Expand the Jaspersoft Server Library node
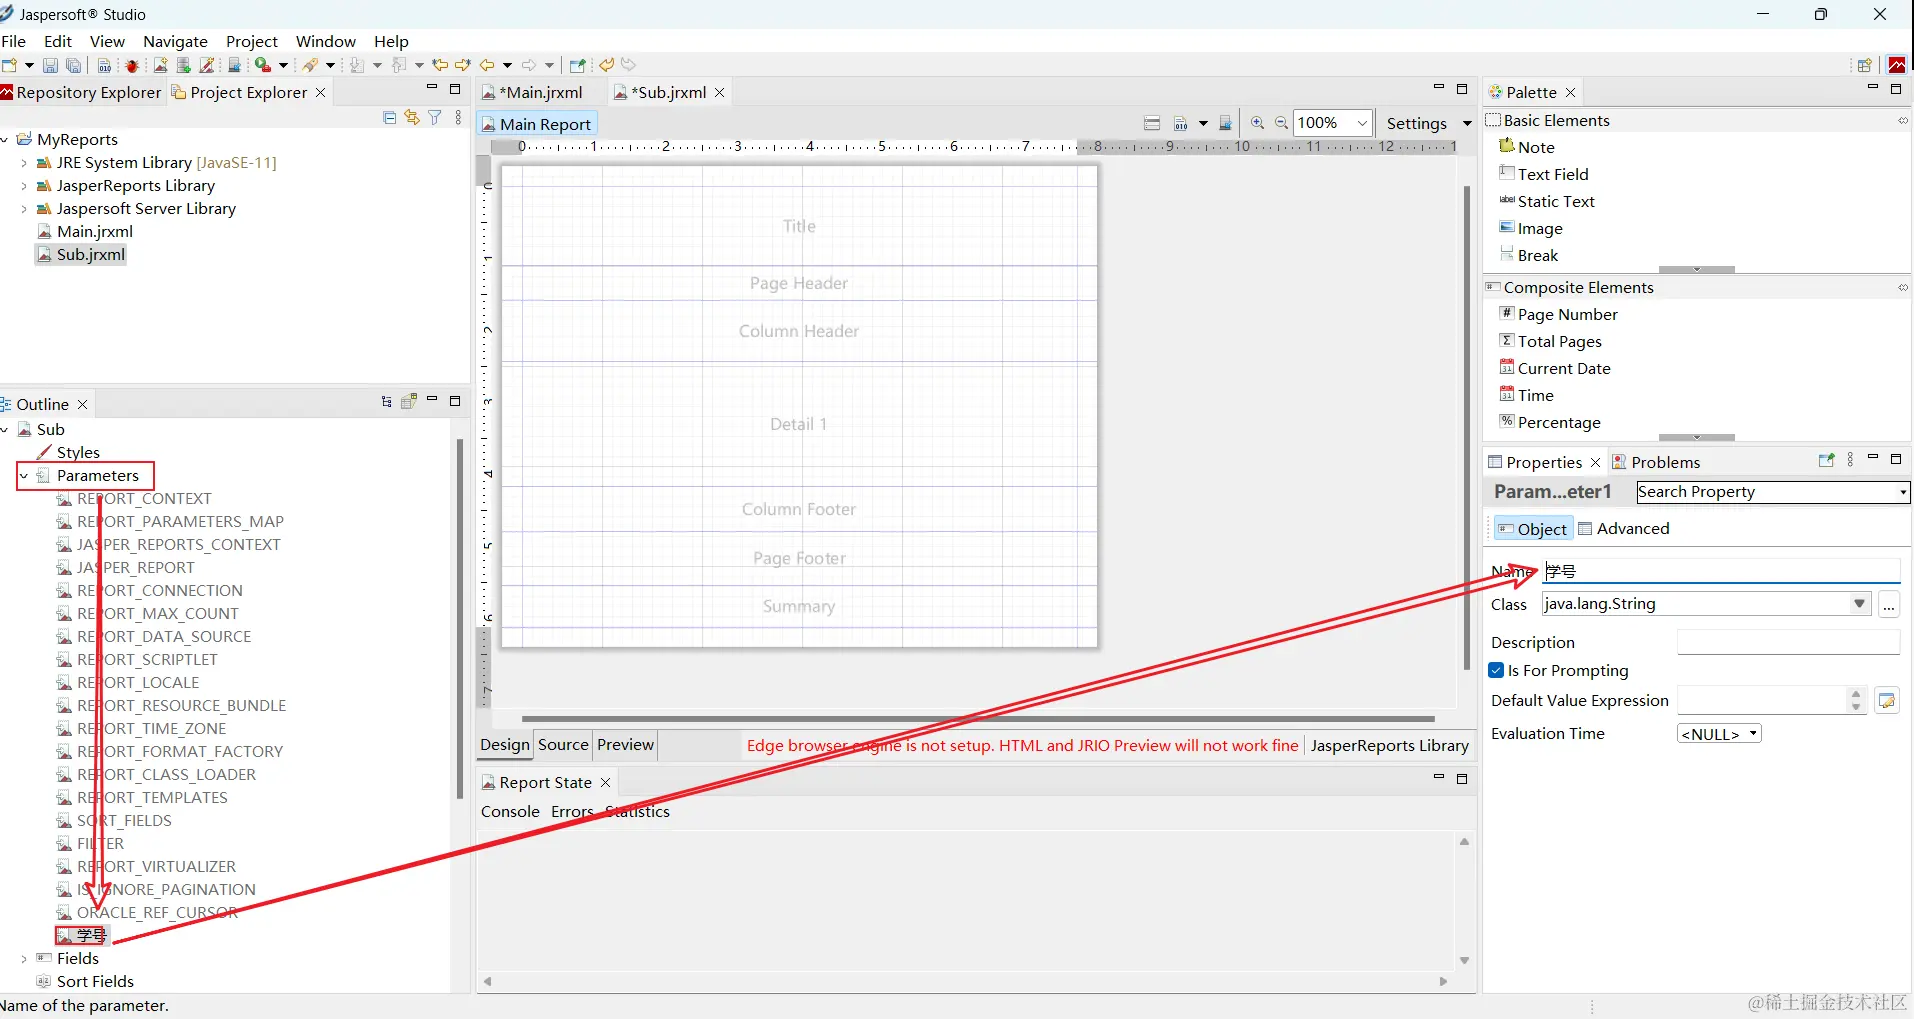This screenshot has height=1019, width=1914. (24, 209)
